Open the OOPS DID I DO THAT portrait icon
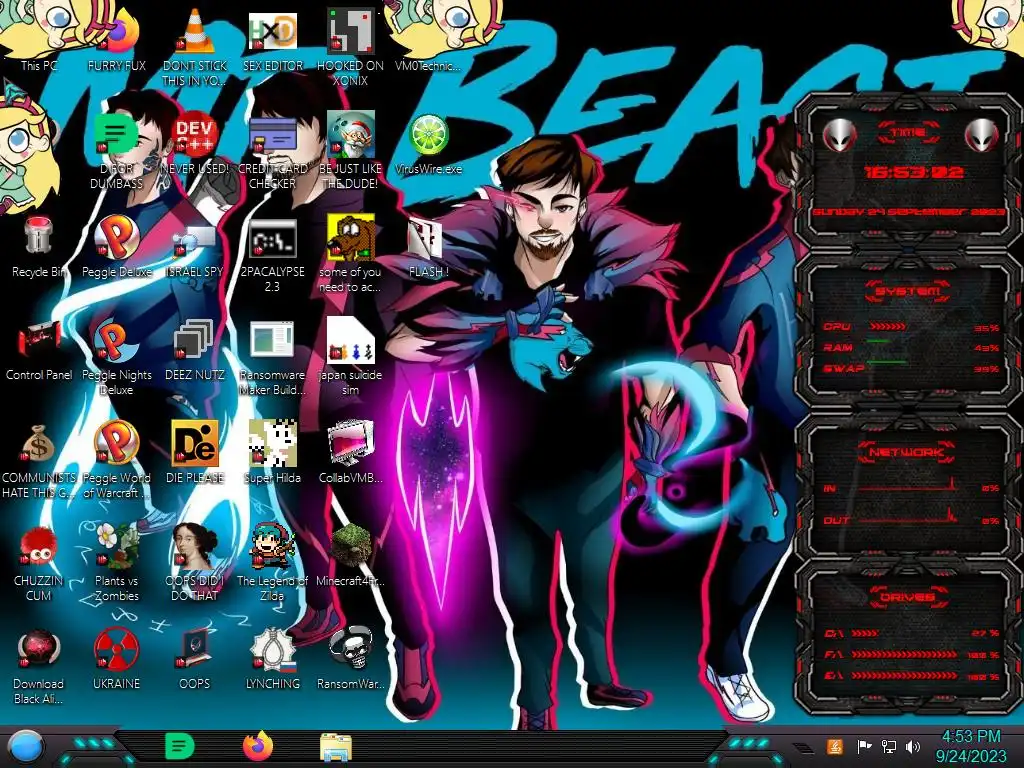Screen dimensions: 1024x768 coord(195,563)
